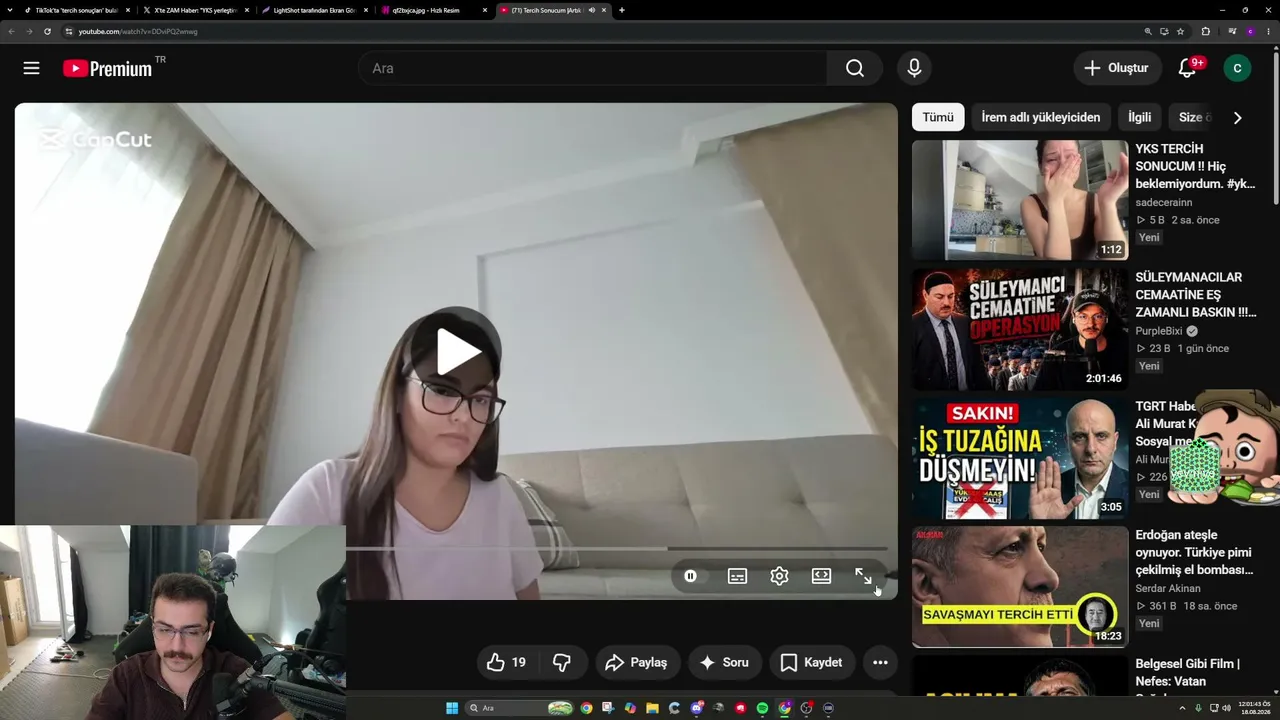Like the video
Viewport: 1280px width, 720px height.
[506, 662]
